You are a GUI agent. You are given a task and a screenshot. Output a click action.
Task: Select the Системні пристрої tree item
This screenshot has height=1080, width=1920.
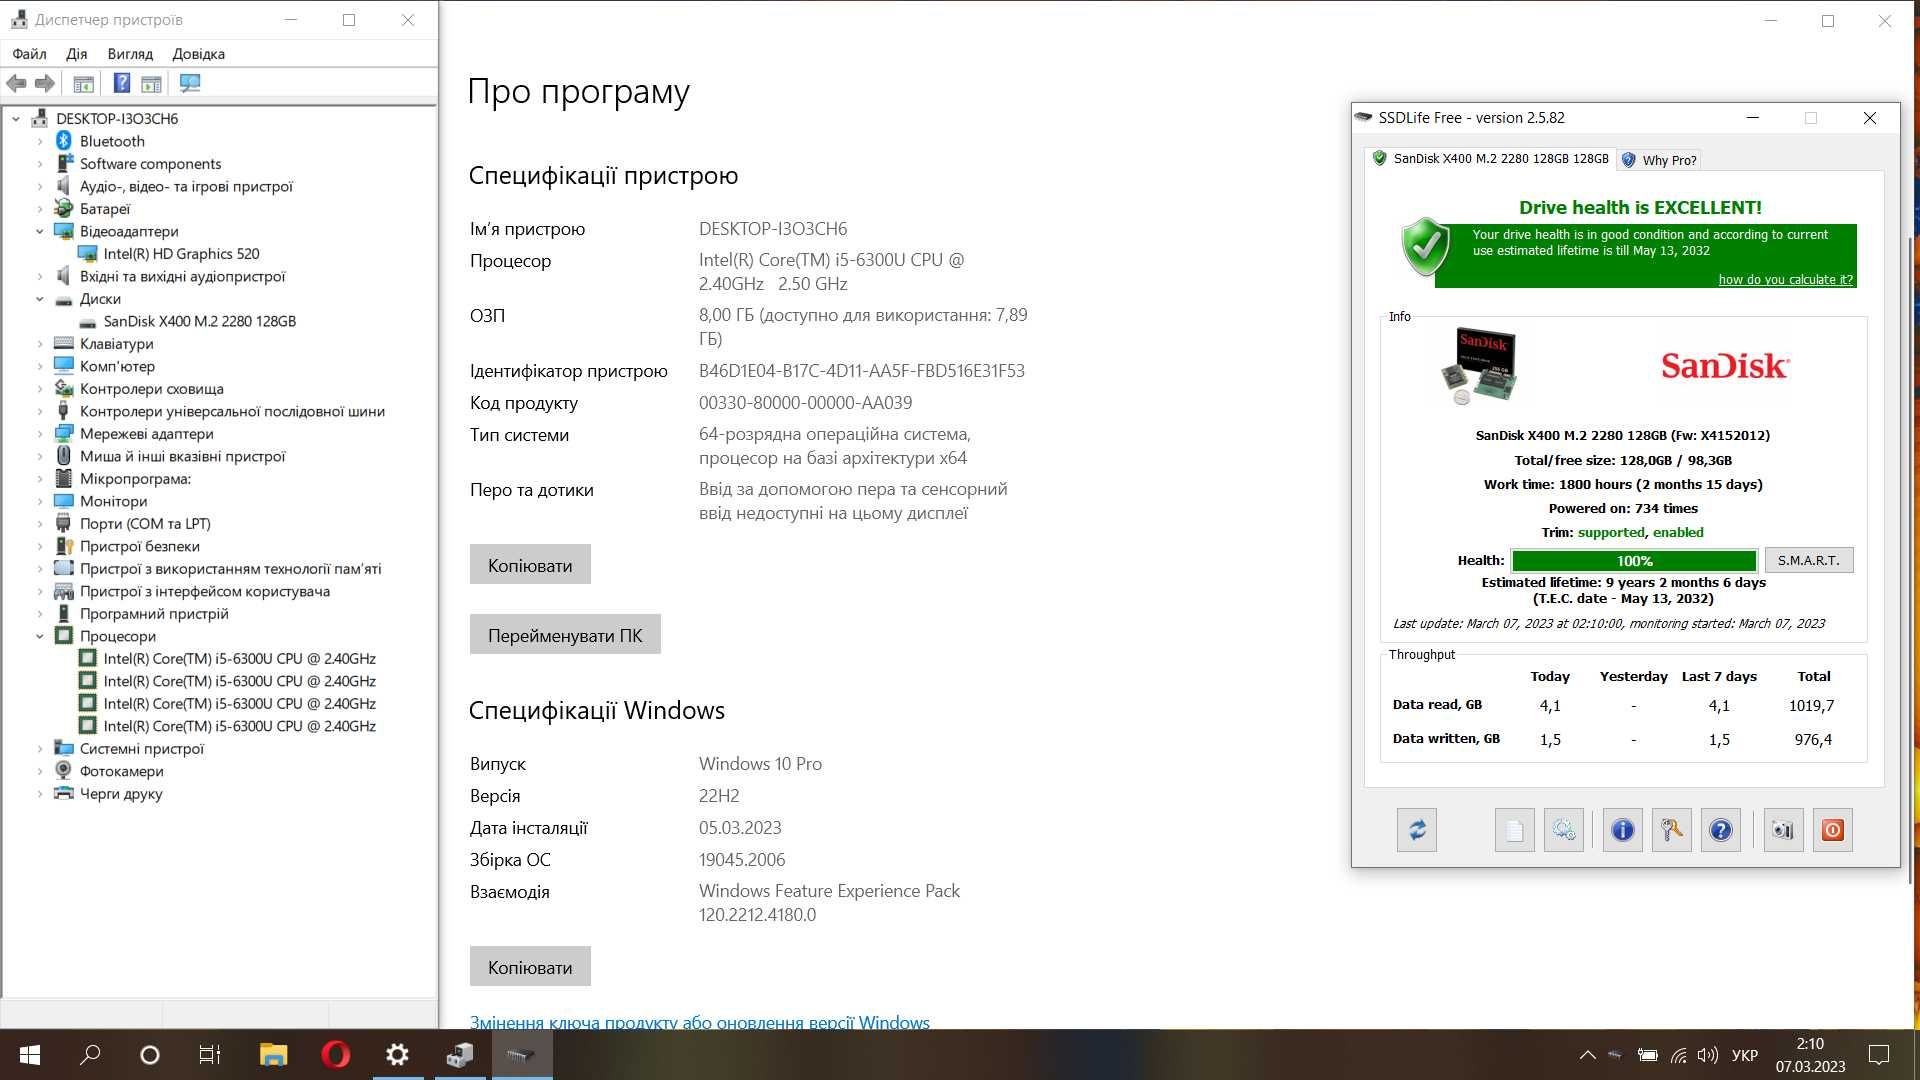(141, 749)
